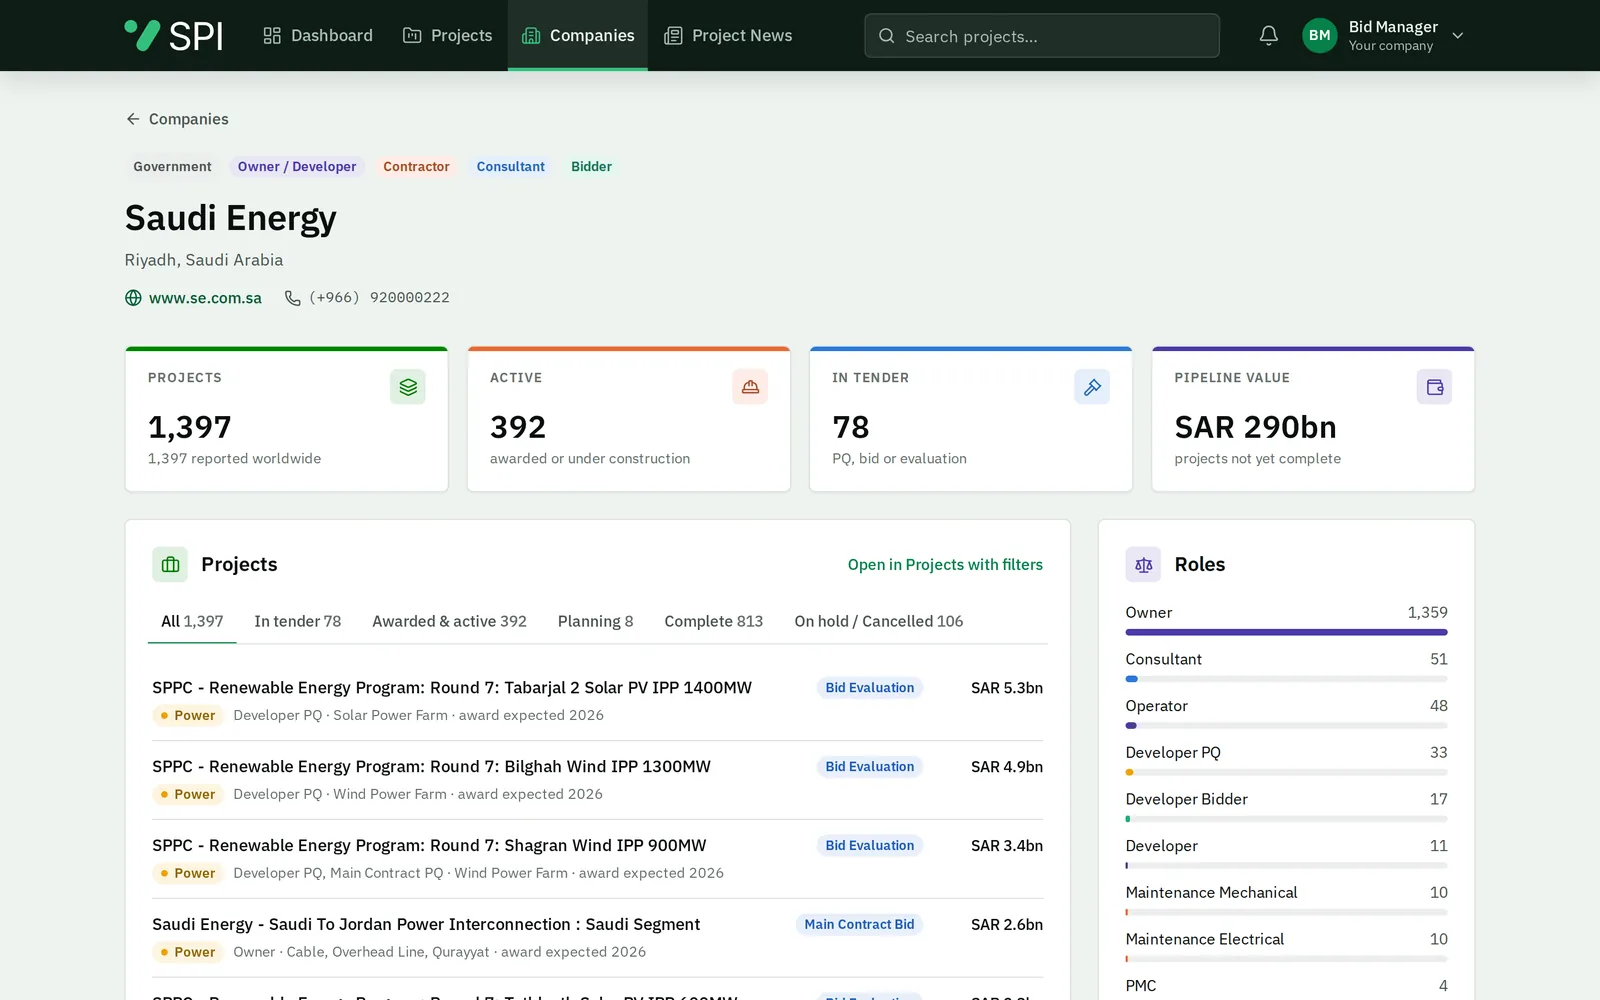Open the notifications bell

1268,35
